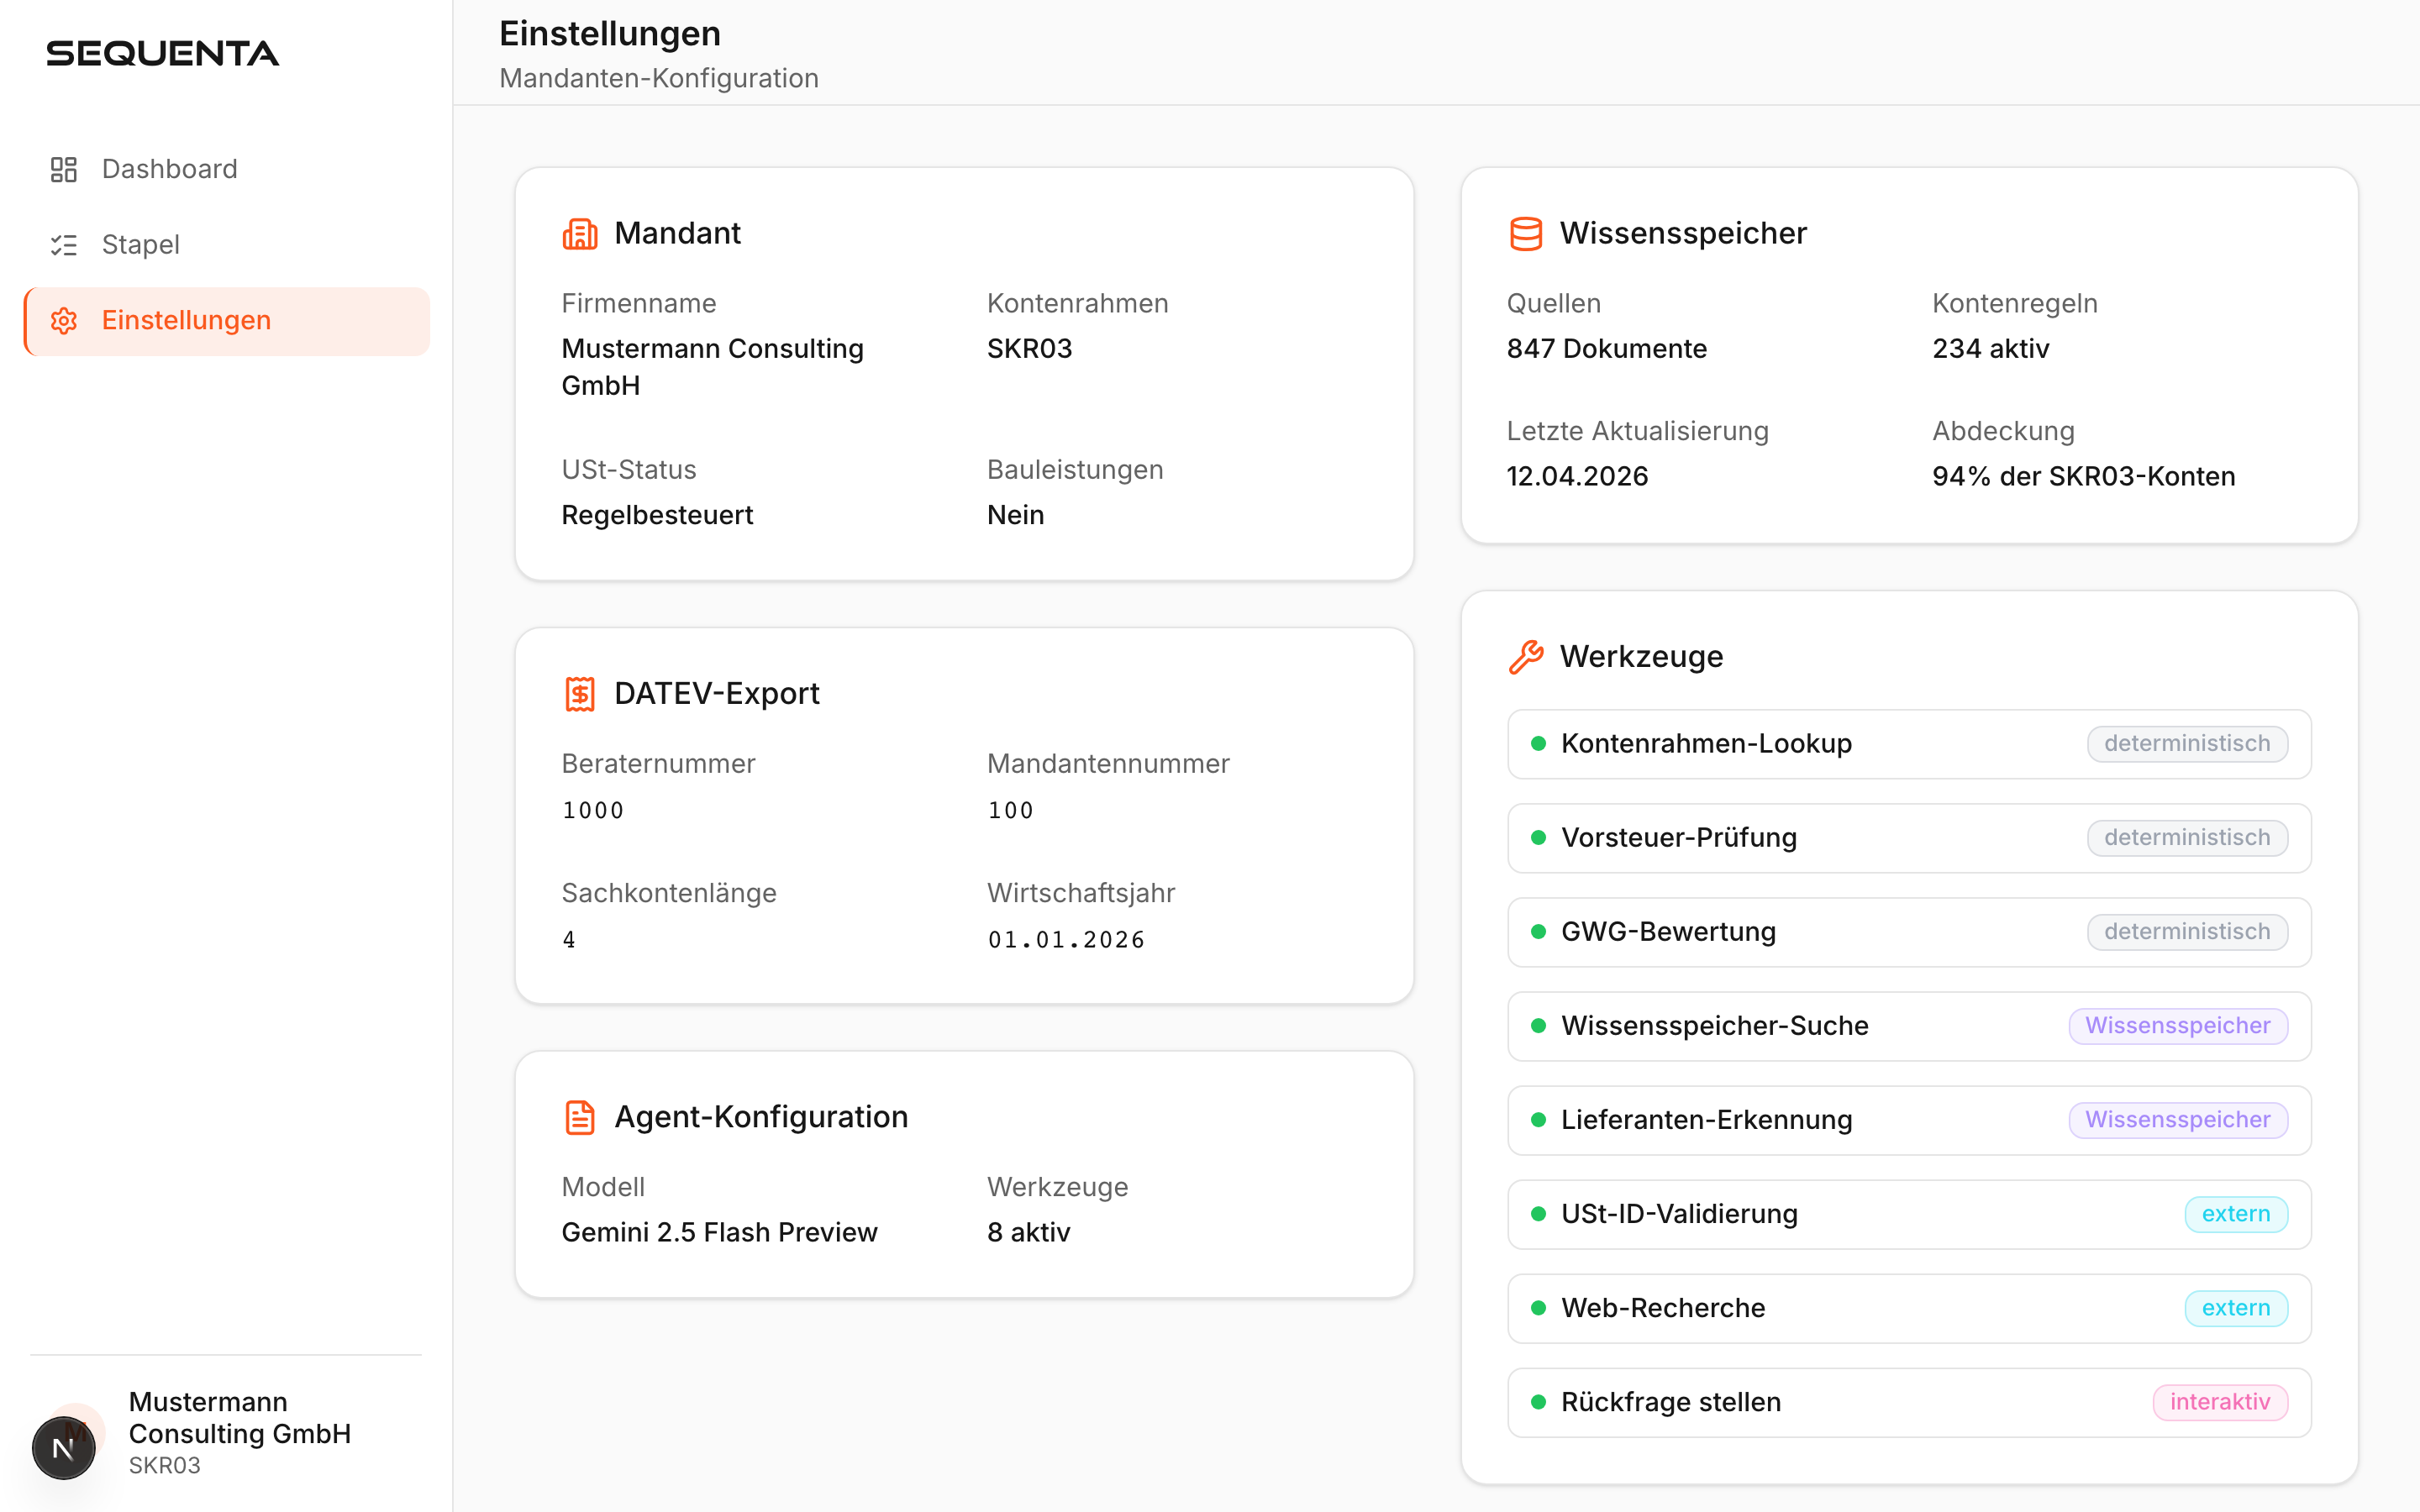Click the Dashboard grid icon in sidebar
This screenshot has height=1512, width=2420.
[64, 169]
